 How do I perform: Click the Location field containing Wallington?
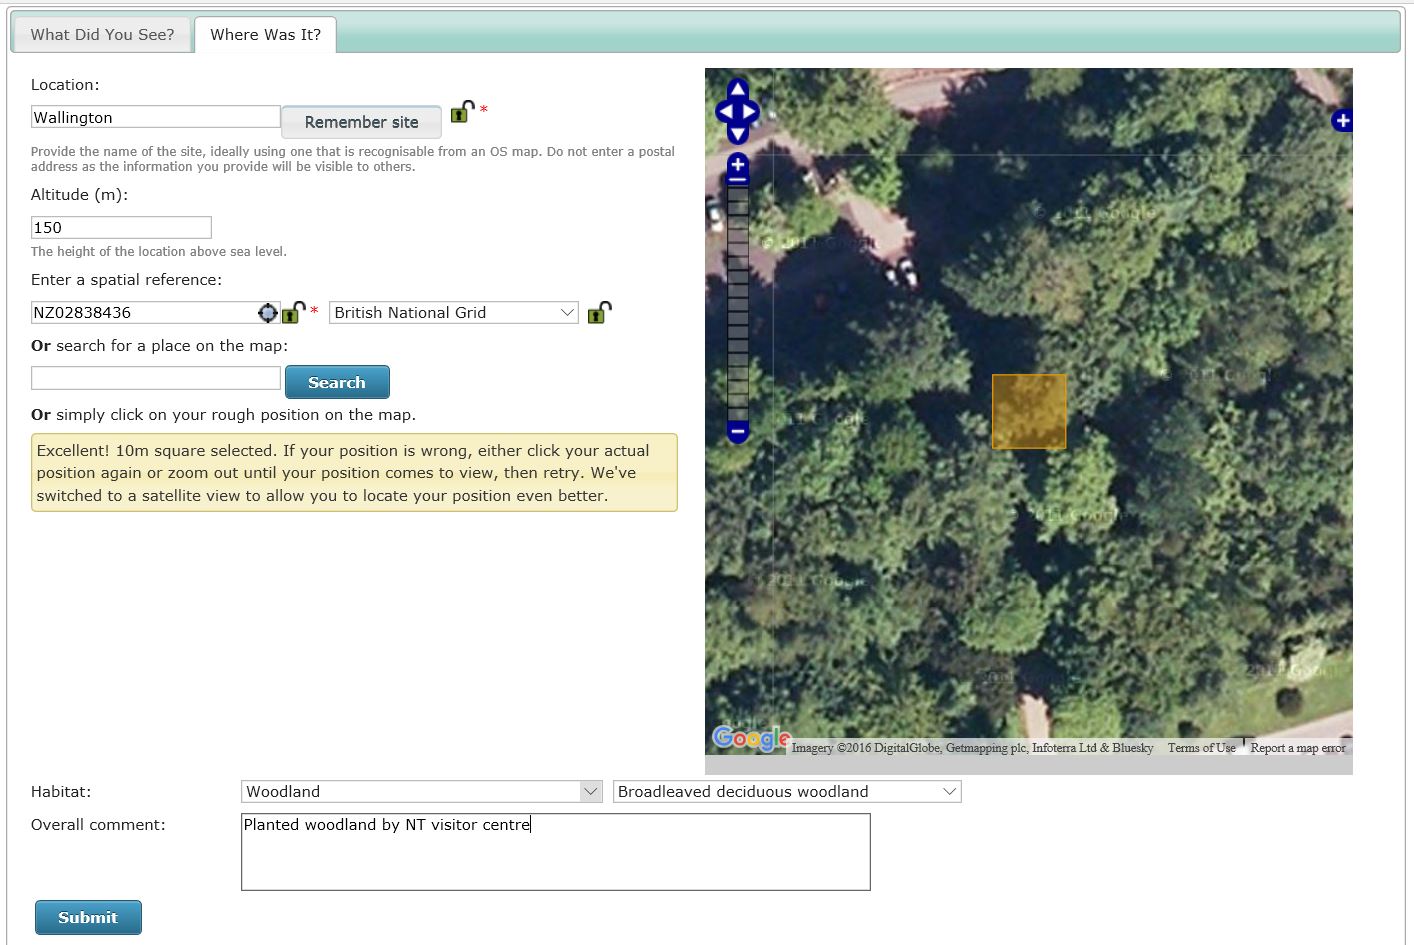[x=155, y=117]
